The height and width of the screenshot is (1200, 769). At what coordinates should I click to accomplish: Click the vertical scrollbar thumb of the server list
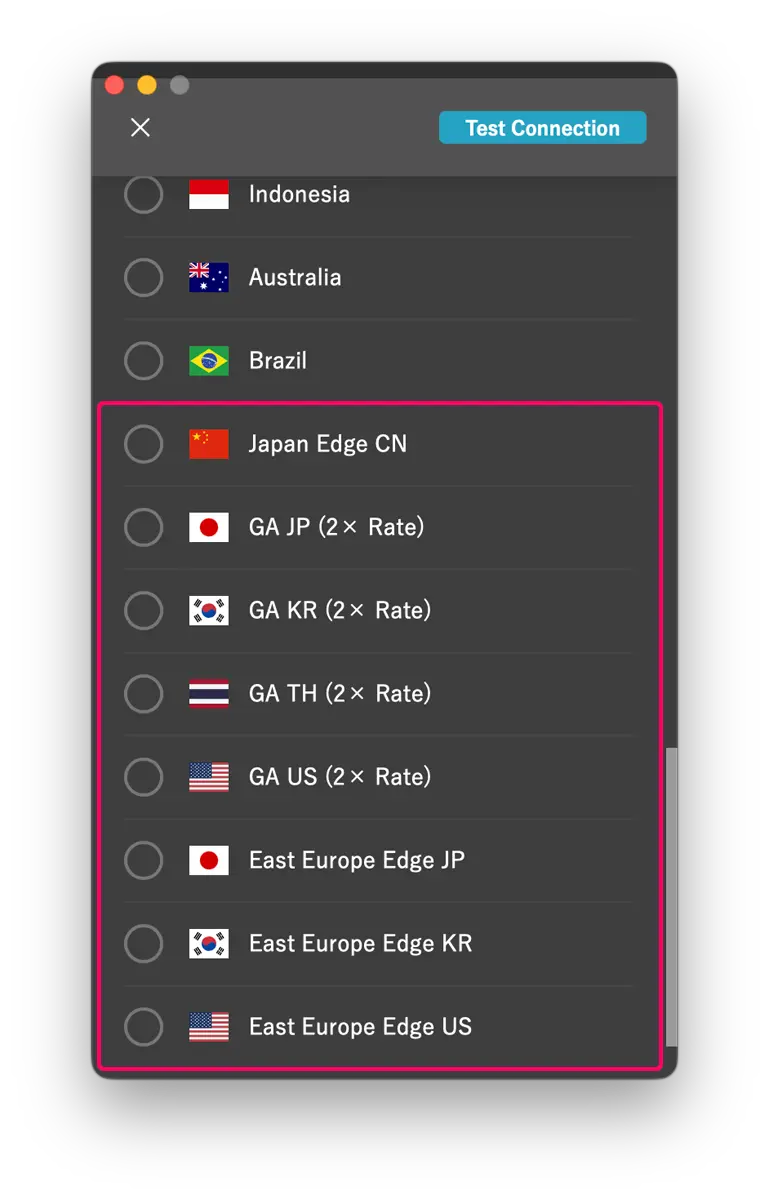[672, 897]
